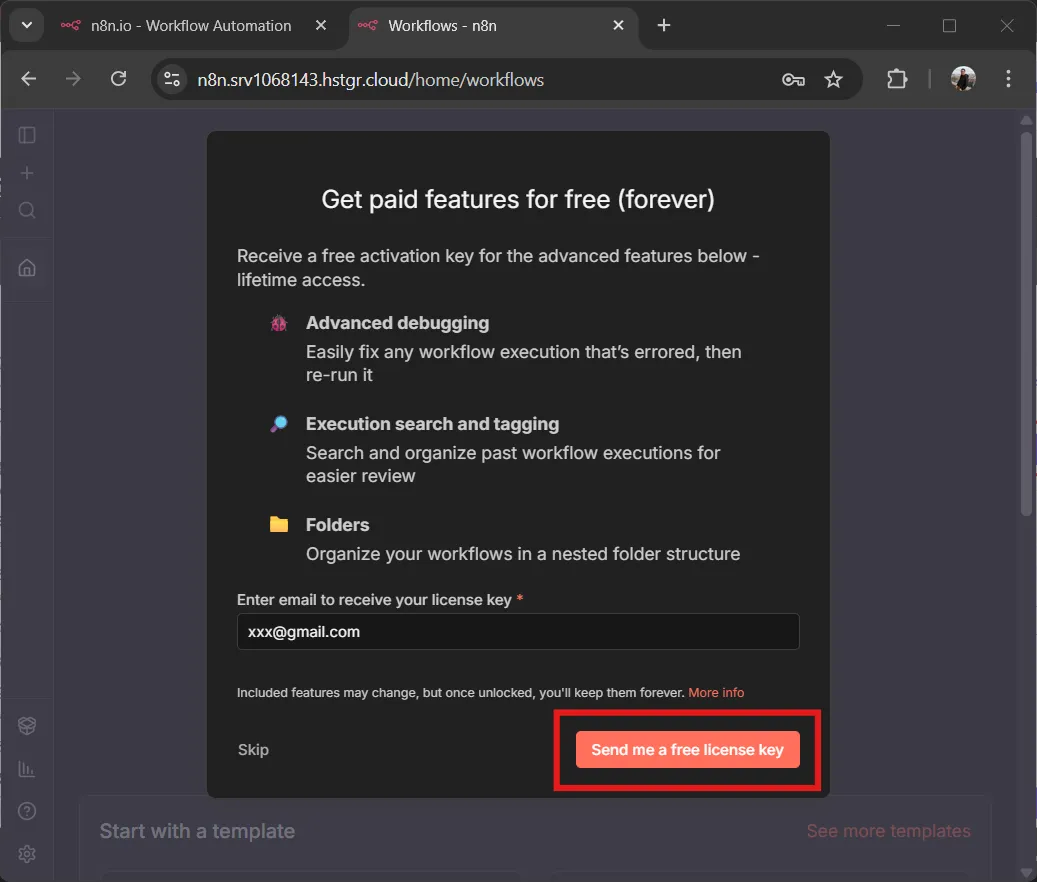The width and height of the screenshot is (1037, 882).
Task: Open the browser profile avatar menu
Action: [x=962, y=78]
